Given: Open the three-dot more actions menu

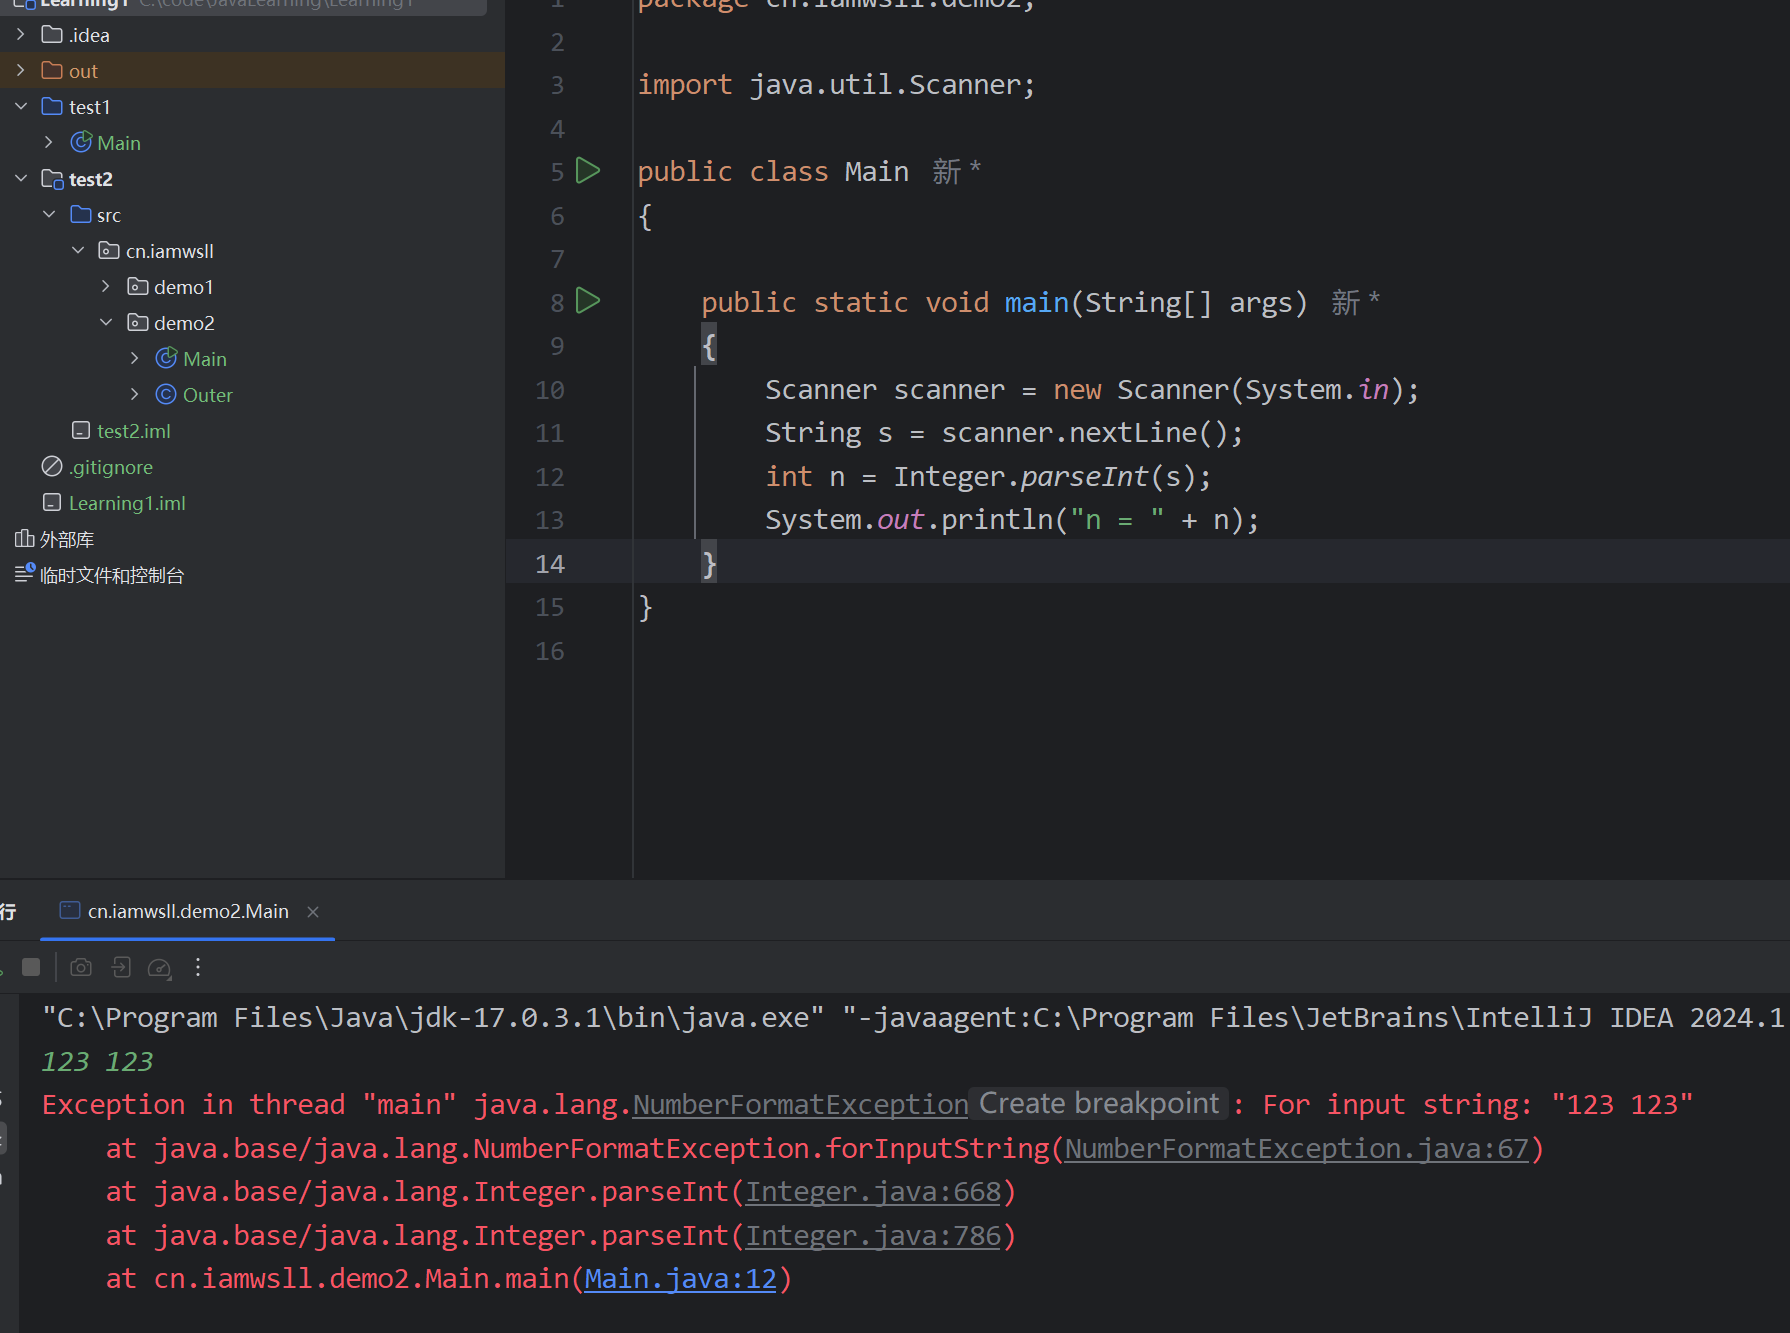Looking at the screenshot, I should 198,967.
